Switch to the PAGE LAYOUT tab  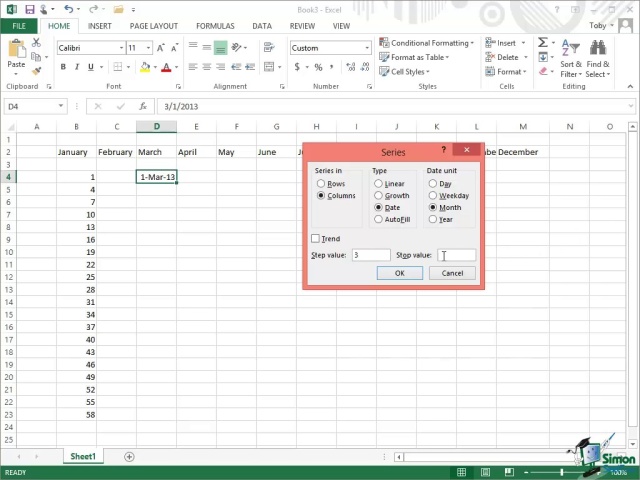coord(153,26)
